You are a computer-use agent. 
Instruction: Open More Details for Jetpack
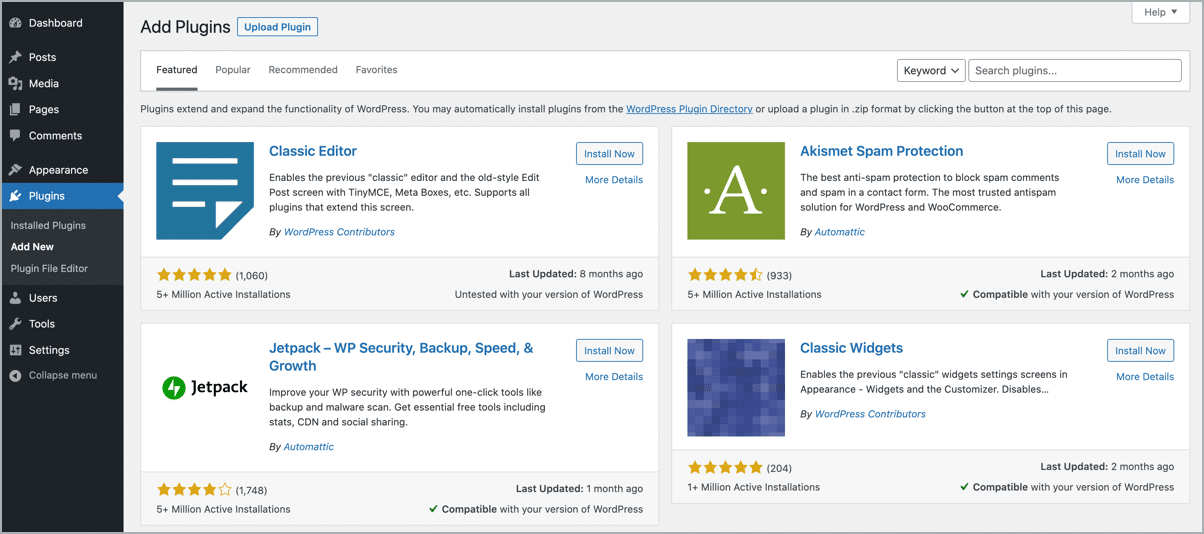[x=614, y=377]
